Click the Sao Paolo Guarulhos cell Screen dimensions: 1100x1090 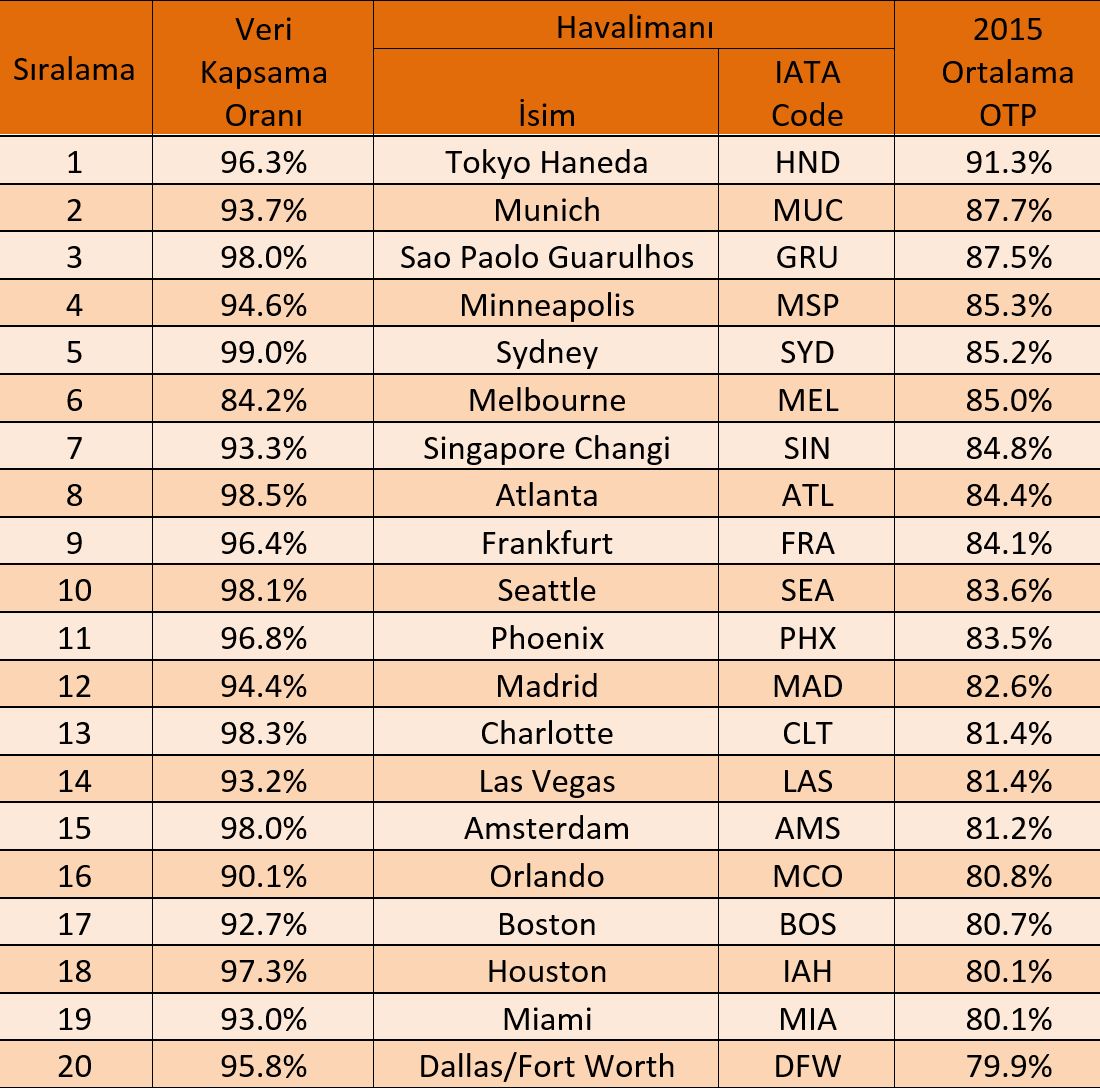(x=546, y=256)
